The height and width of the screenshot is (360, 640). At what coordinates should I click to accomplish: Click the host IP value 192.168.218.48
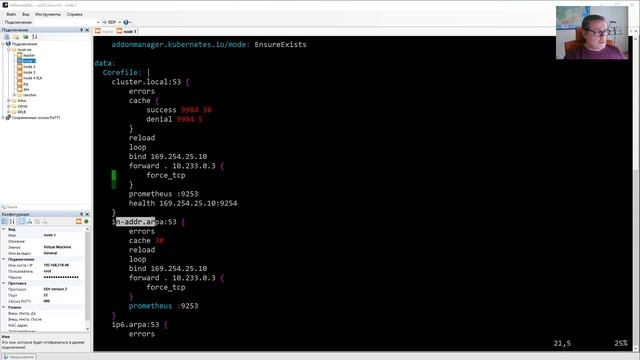point(56,265)
